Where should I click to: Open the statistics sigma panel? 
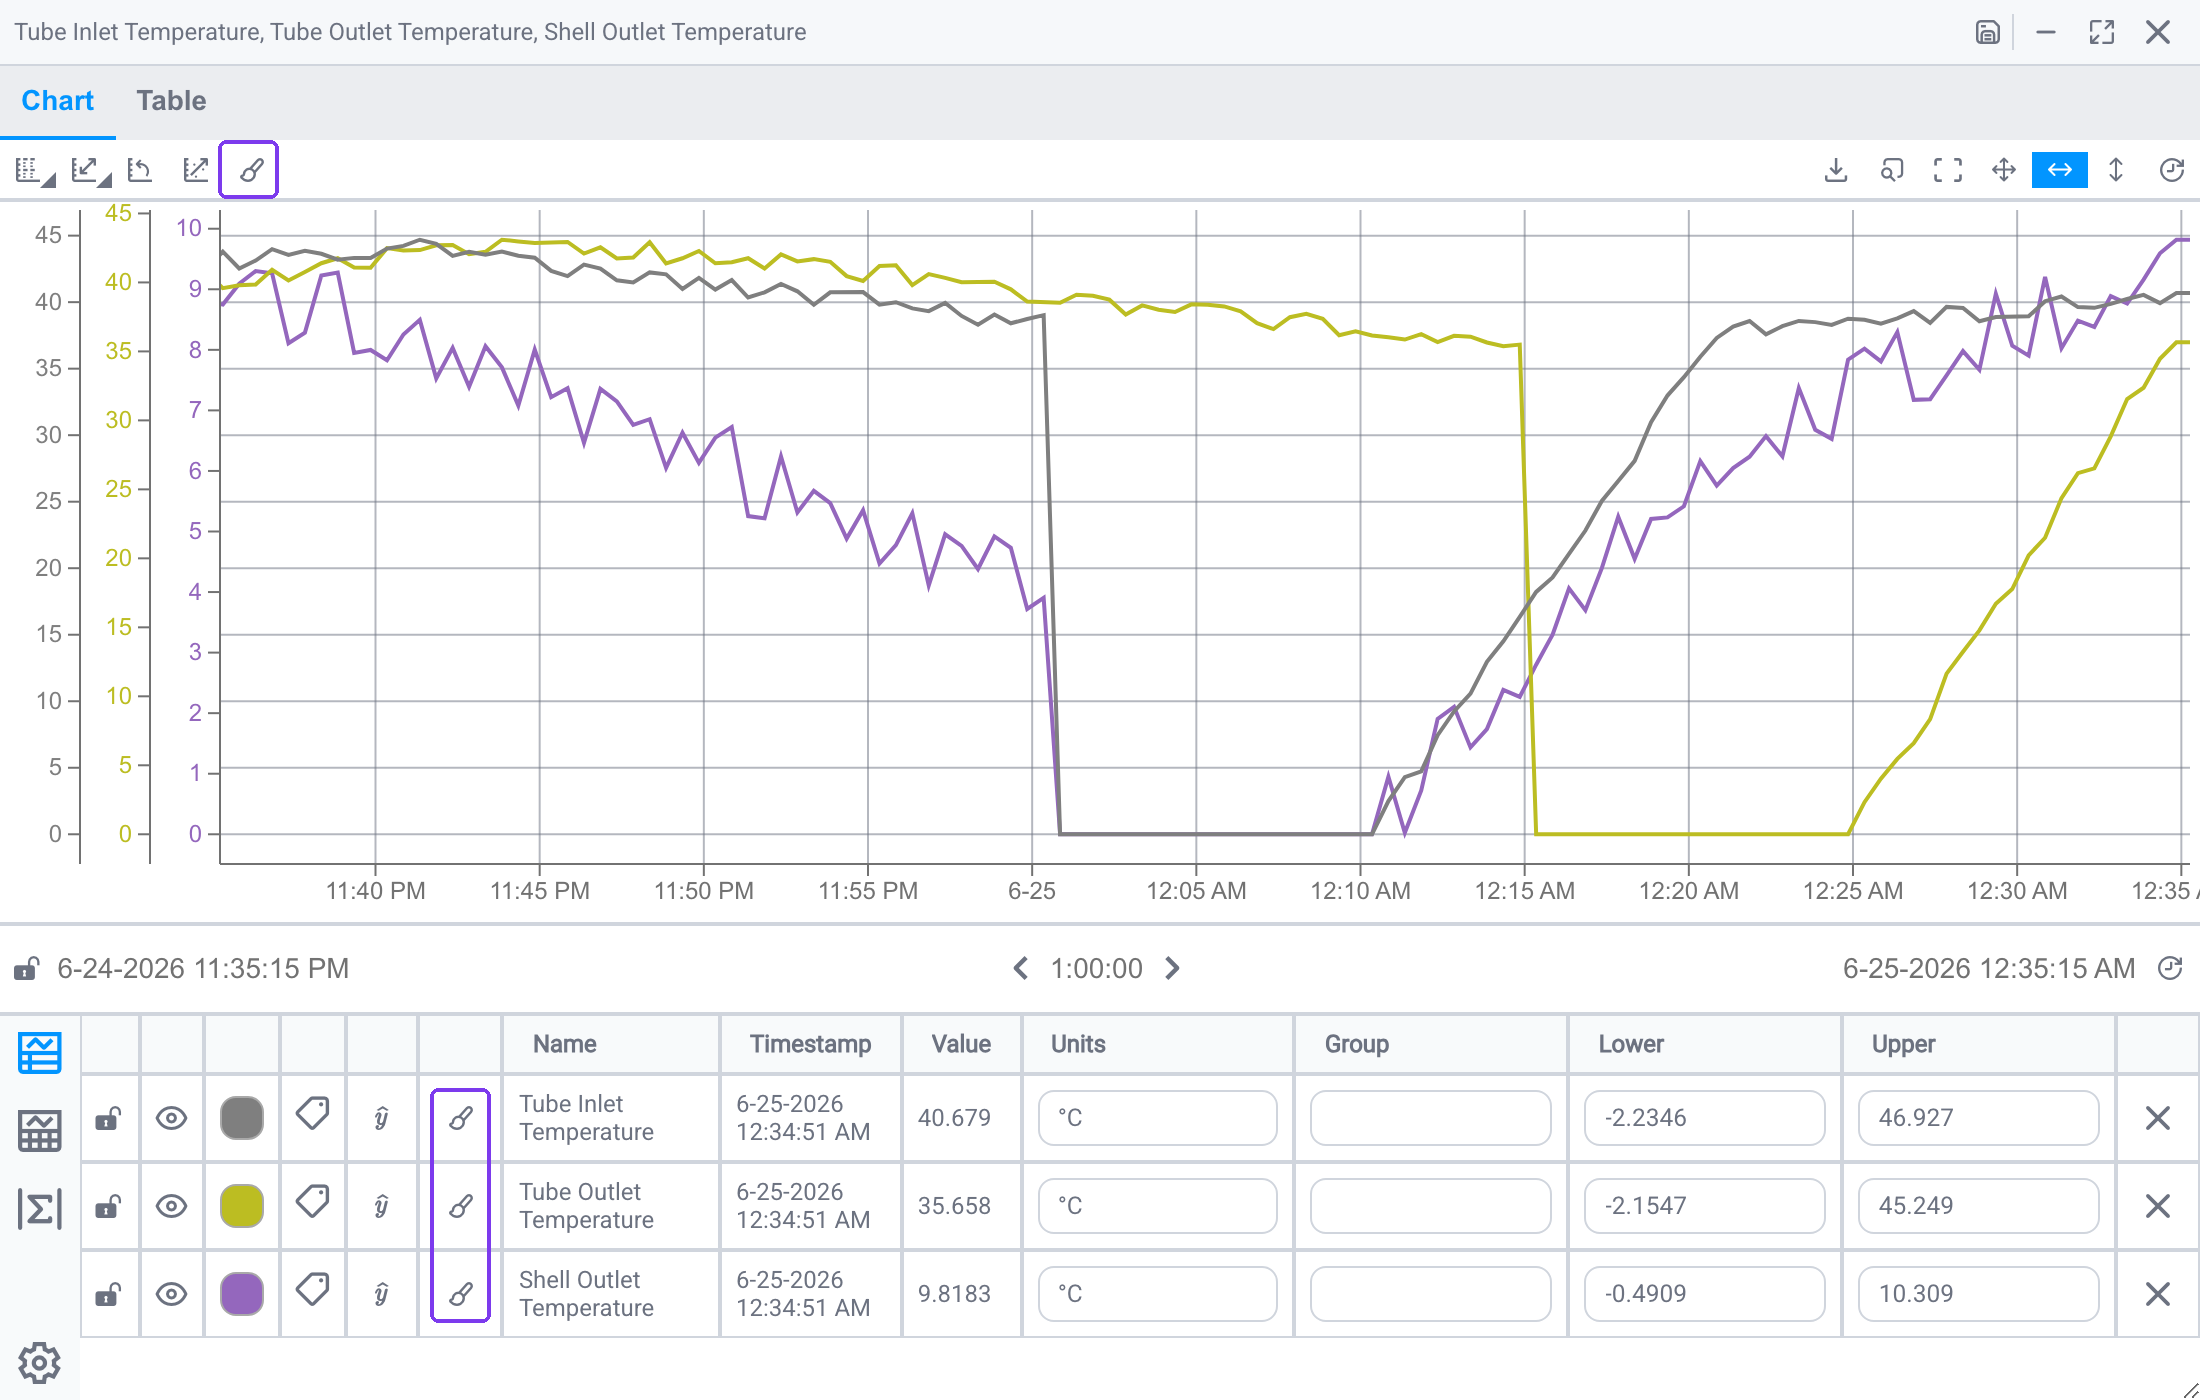(40, 1209)
